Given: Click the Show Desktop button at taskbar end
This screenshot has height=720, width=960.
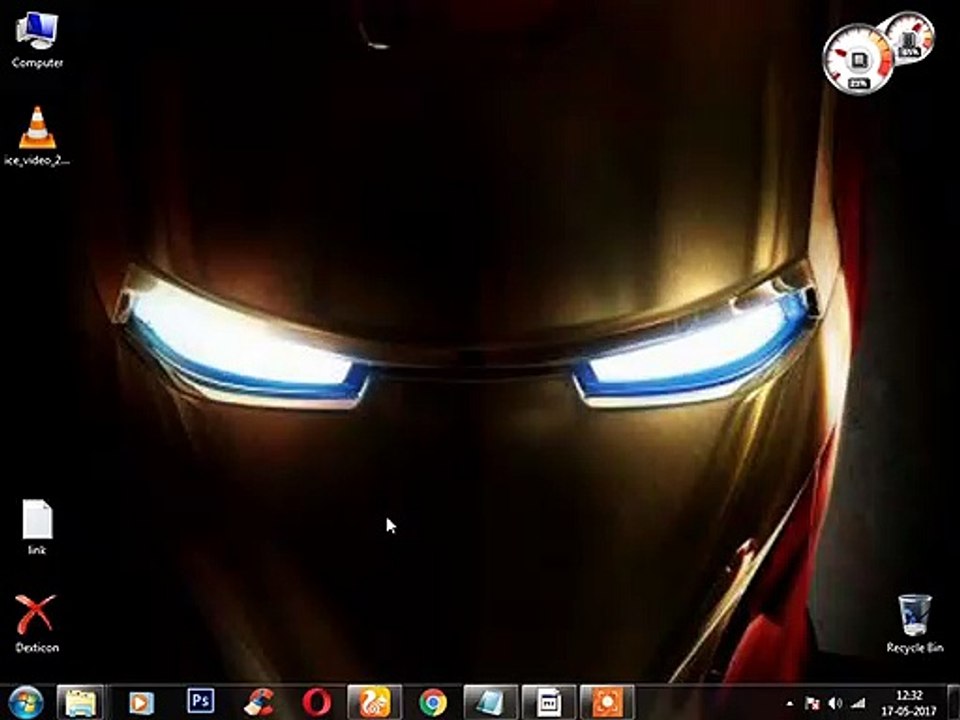Looking at the screenshot, I should tap(954, 702).
